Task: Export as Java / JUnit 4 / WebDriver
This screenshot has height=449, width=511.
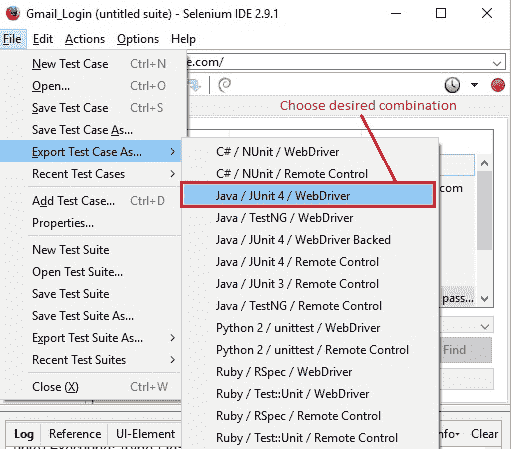Action: coord(308,195)
